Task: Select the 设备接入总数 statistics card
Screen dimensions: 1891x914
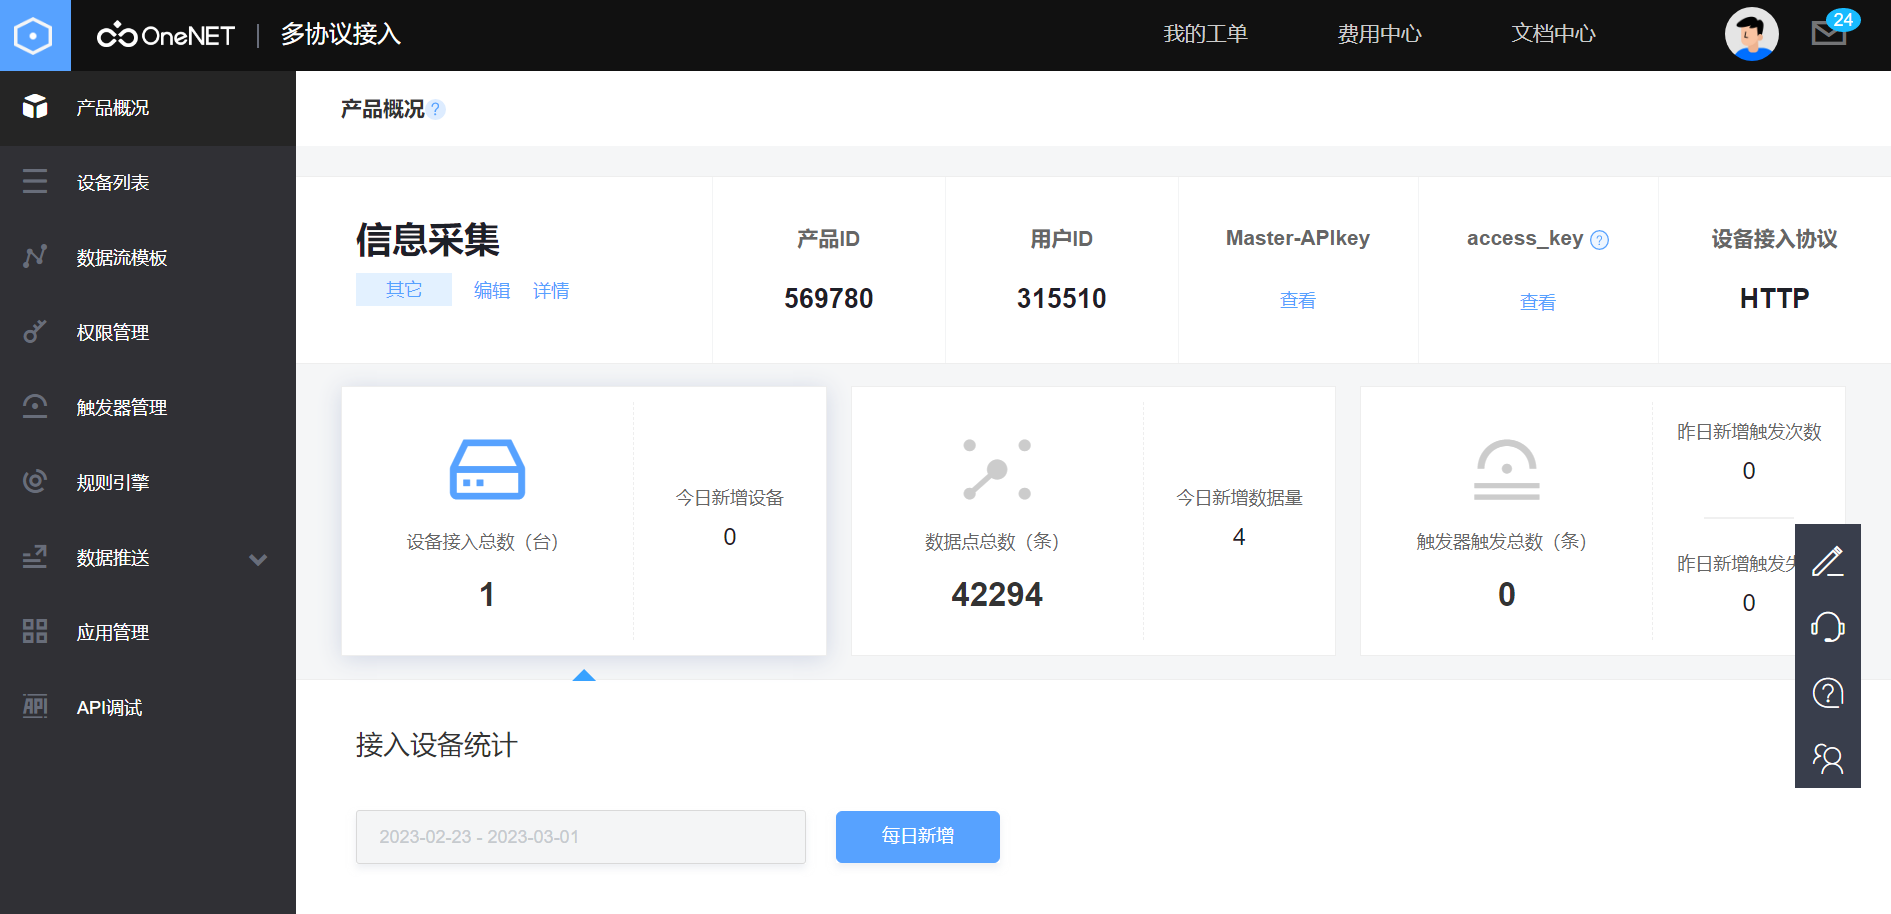Action: pyautogui.click(x=584, y=521)
